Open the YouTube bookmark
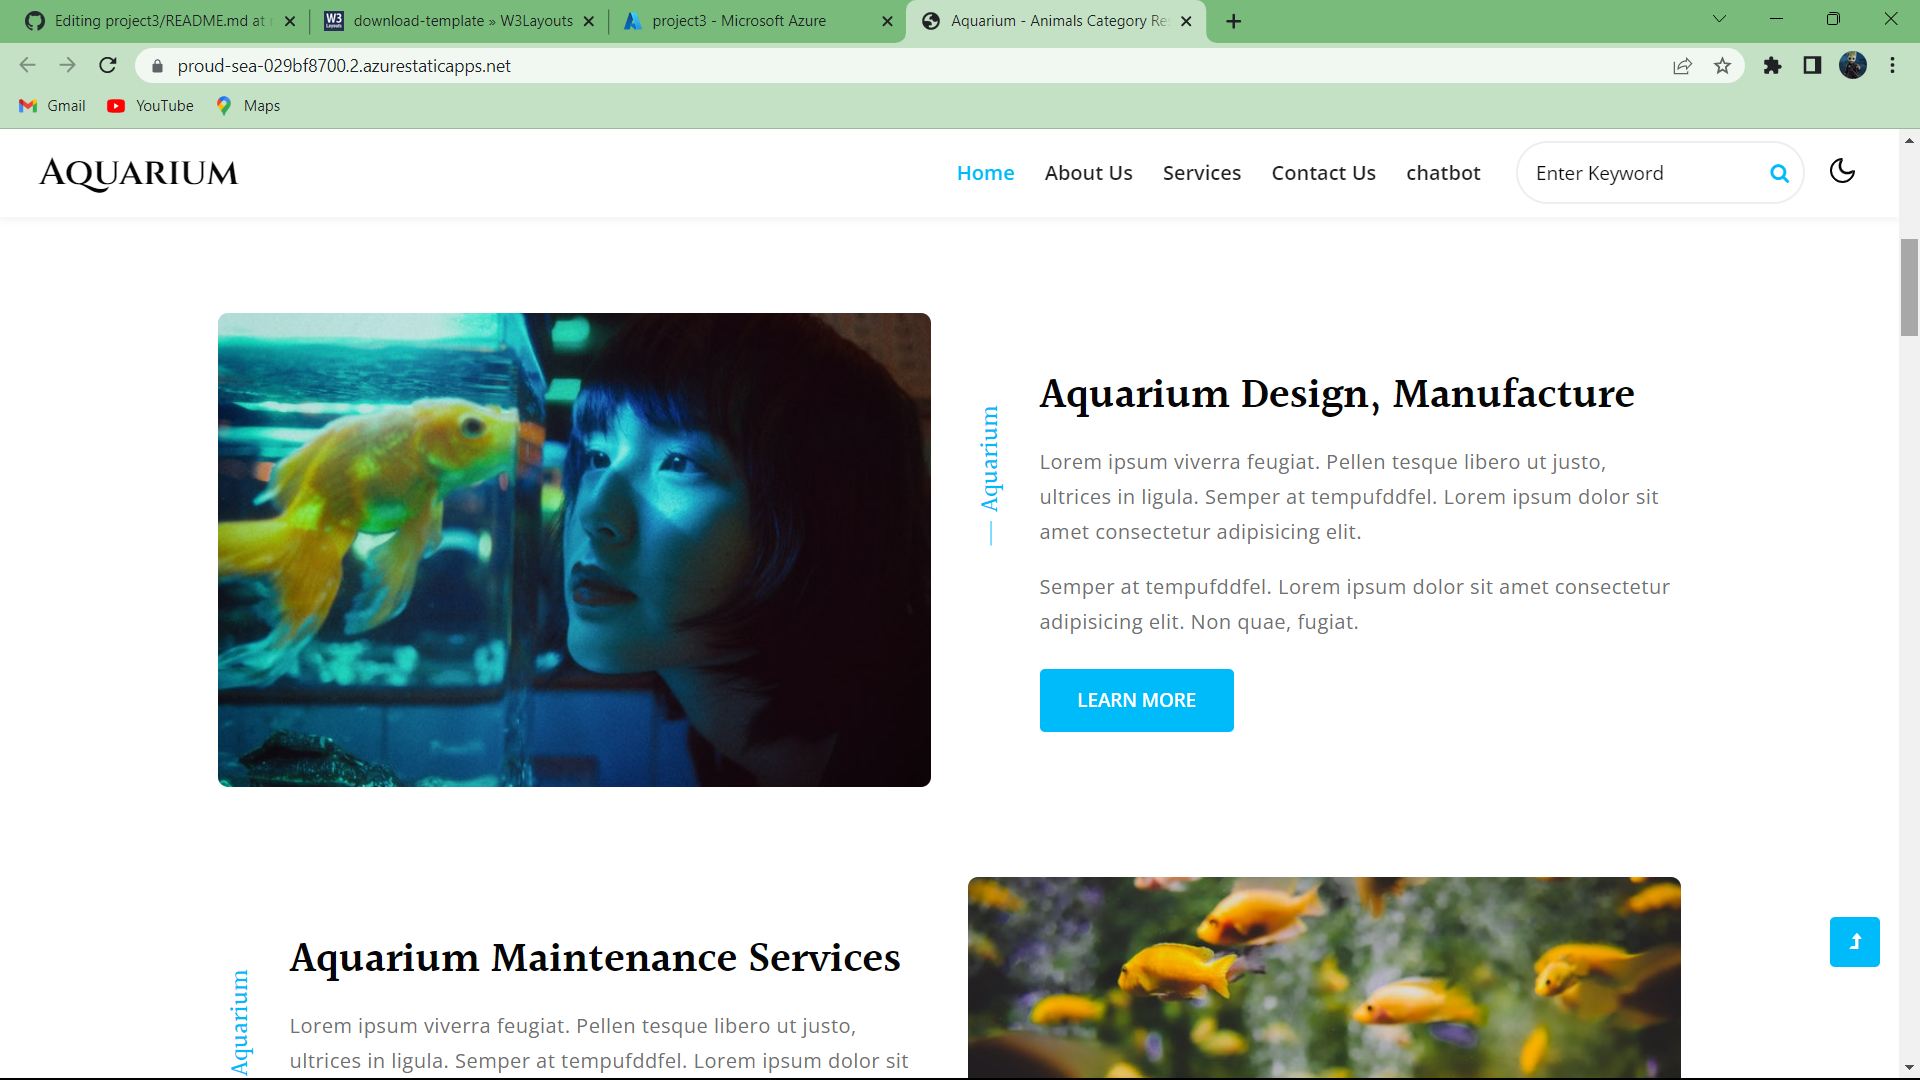This screenshot has height=1080, width=1920. click(x=151, y=106)
